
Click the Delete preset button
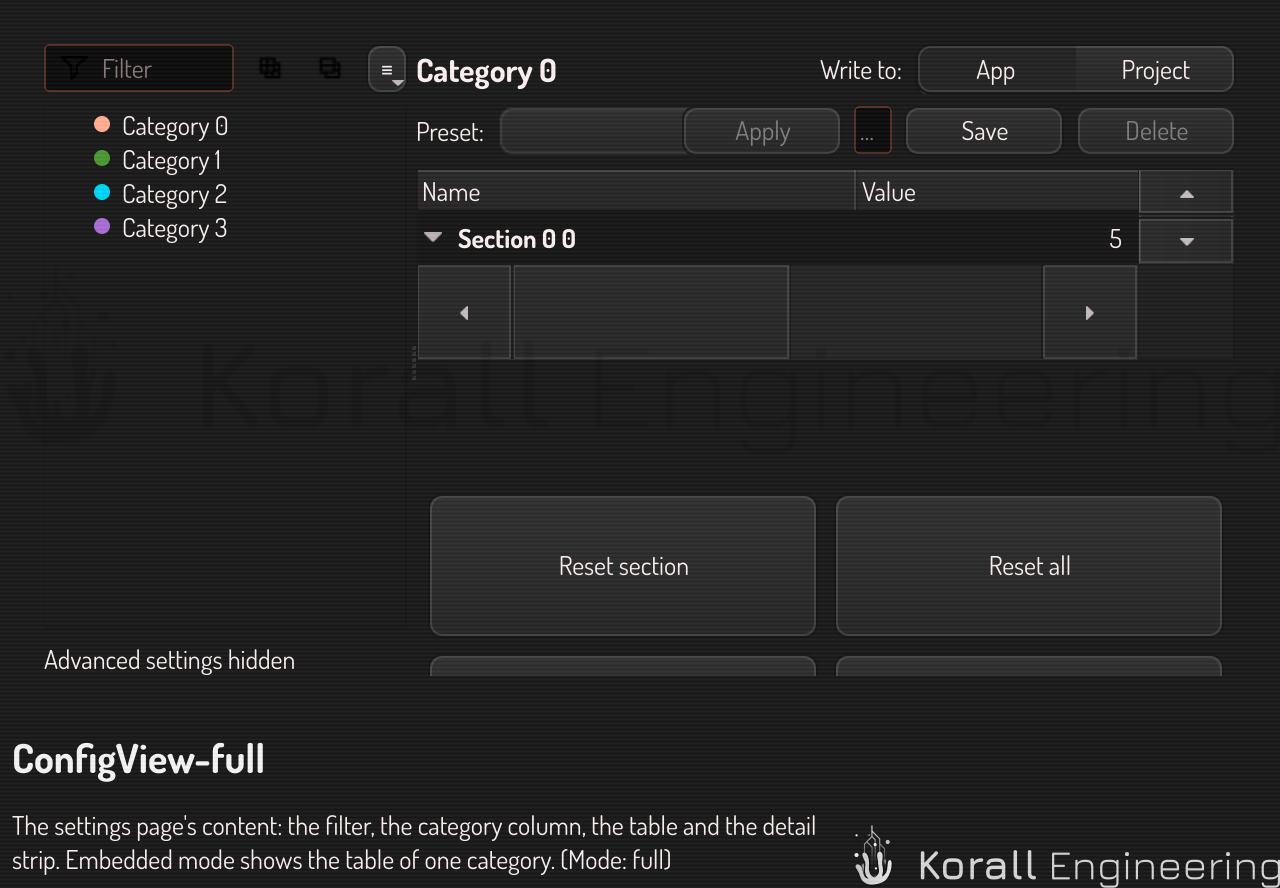tap(1156, 131)
